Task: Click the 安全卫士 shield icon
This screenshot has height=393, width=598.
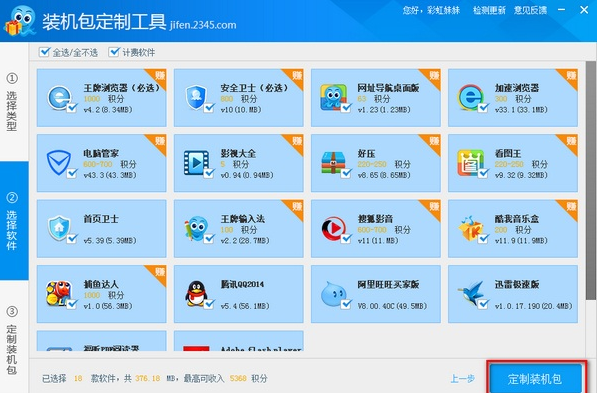Action: tap(196, 98)
